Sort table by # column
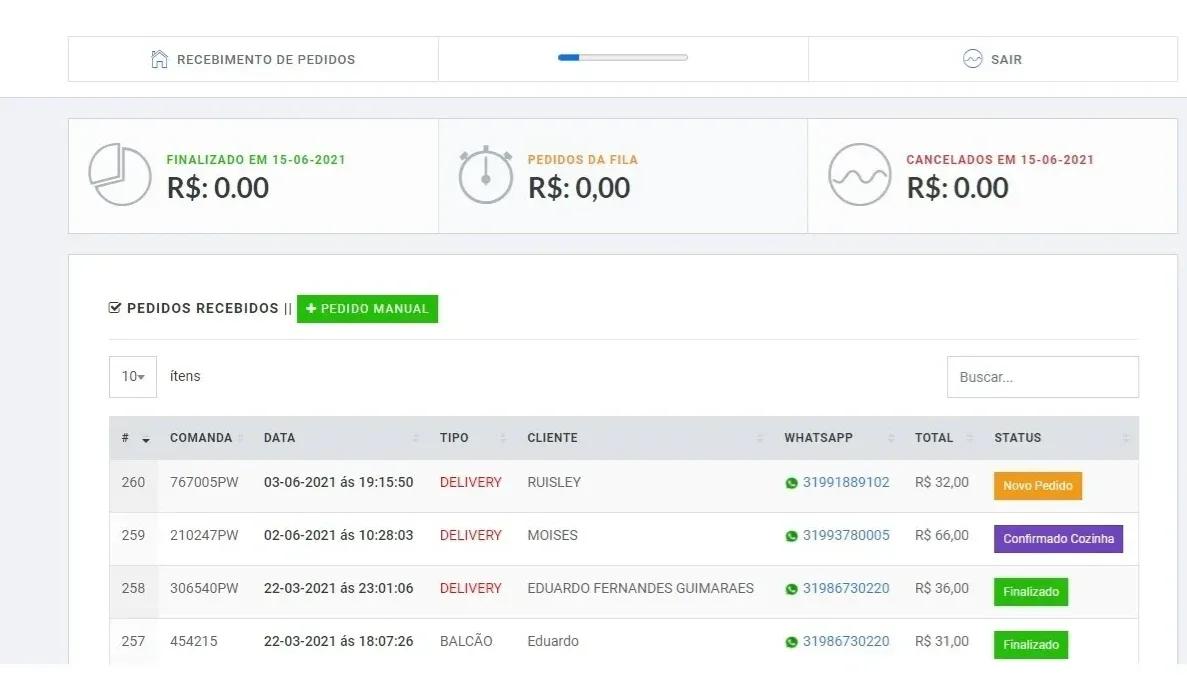This screenshot has width=1187, height=696. click(135, 438)
